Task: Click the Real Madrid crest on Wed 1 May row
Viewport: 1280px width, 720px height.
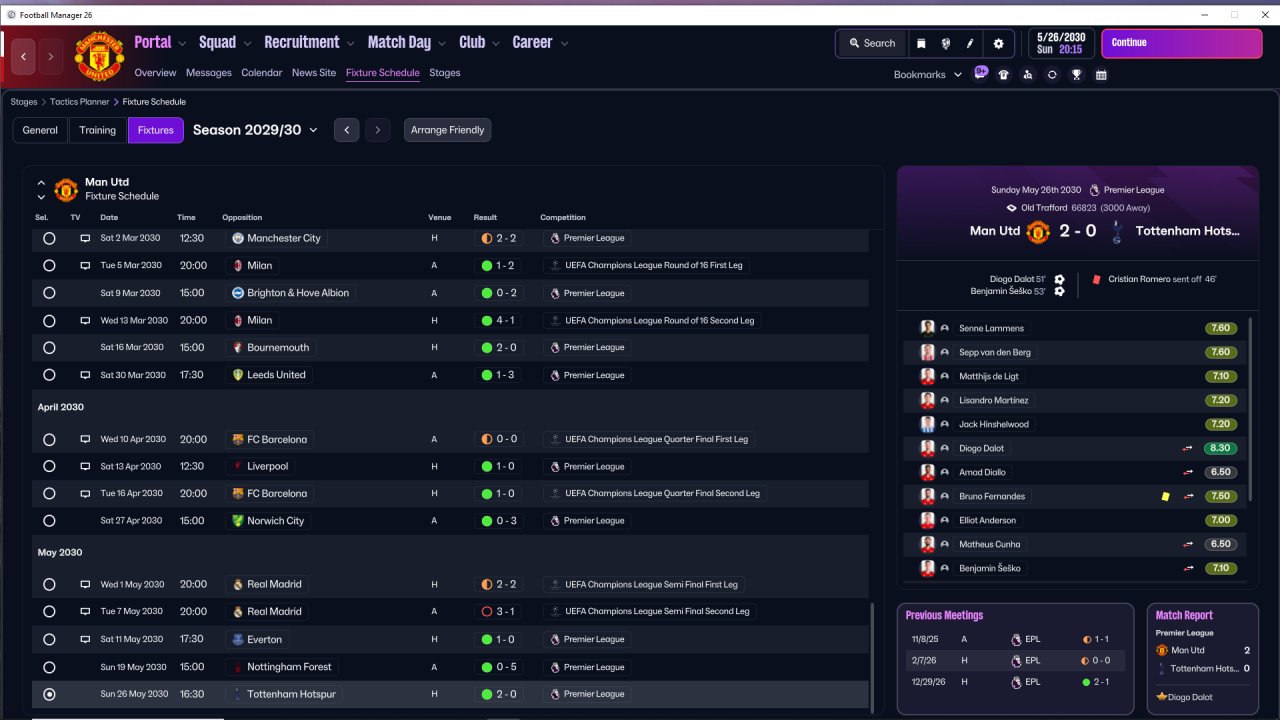Action: (x=238, y=584)
